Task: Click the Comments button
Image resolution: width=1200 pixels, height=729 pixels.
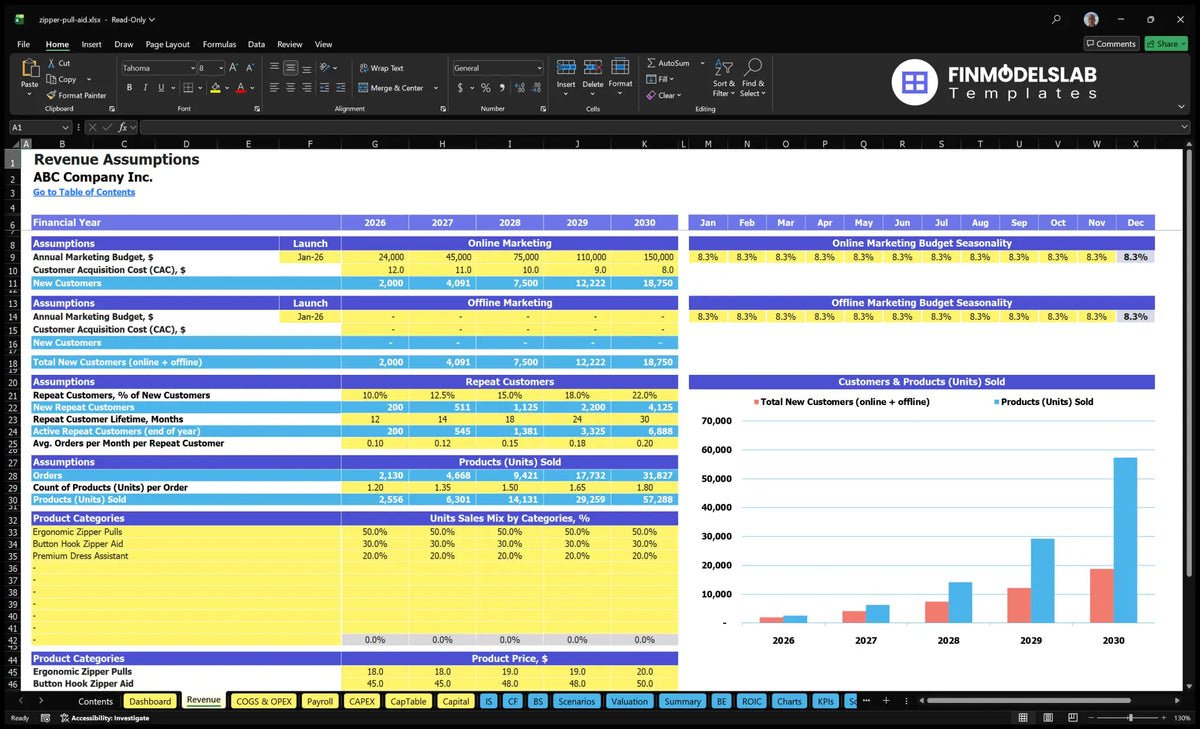Action: 1111,44
